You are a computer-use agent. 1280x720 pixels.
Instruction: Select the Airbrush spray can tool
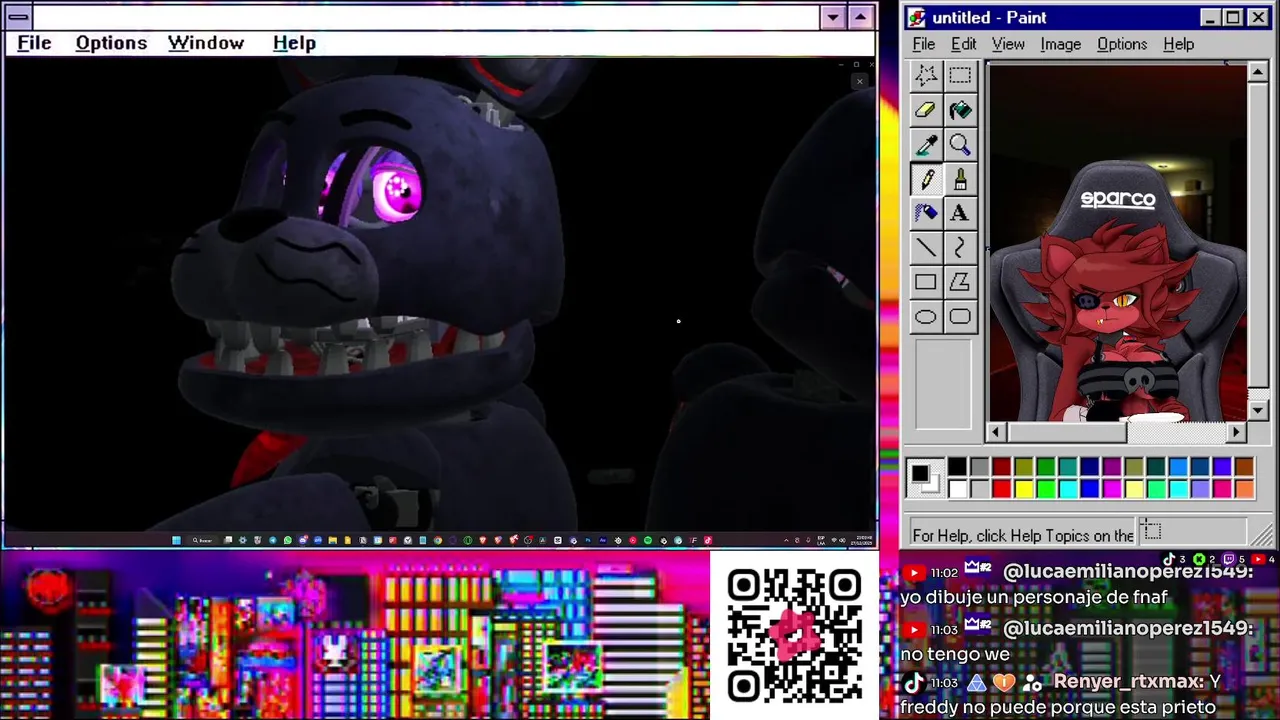(926, 214)
